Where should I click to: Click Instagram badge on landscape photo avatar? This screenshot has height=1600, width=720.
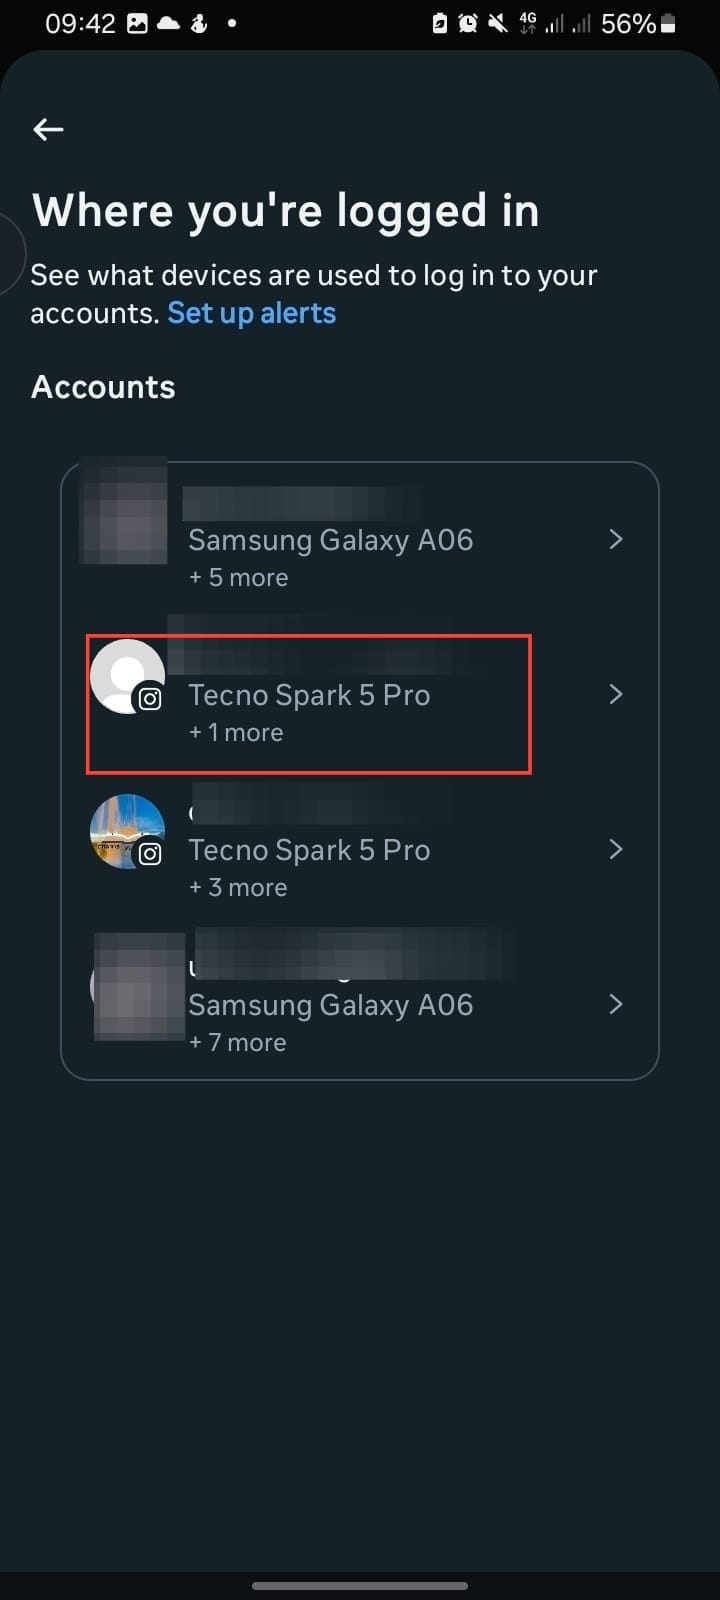coord(150,854)
